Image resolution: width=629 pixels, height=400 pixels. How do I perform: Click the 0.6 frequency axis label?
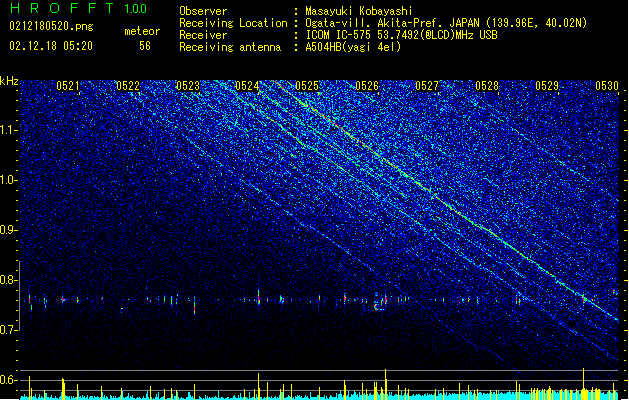coord(9,380)
